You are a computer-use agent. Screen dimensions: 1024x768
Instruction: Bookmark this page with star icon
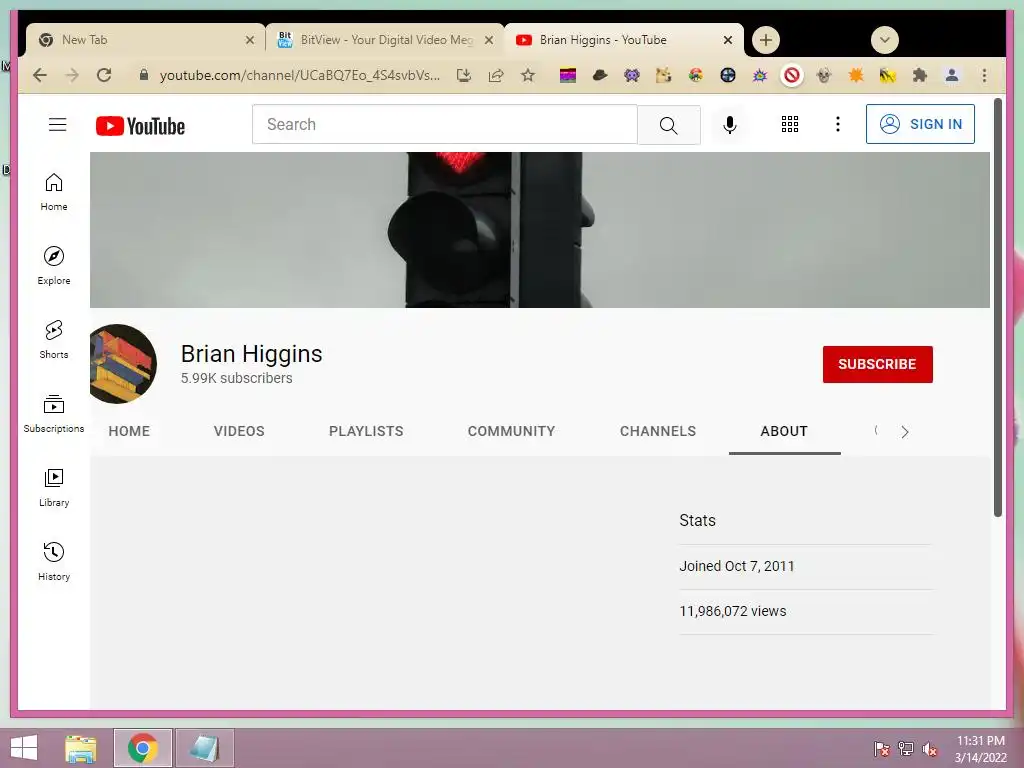(528, 75)
